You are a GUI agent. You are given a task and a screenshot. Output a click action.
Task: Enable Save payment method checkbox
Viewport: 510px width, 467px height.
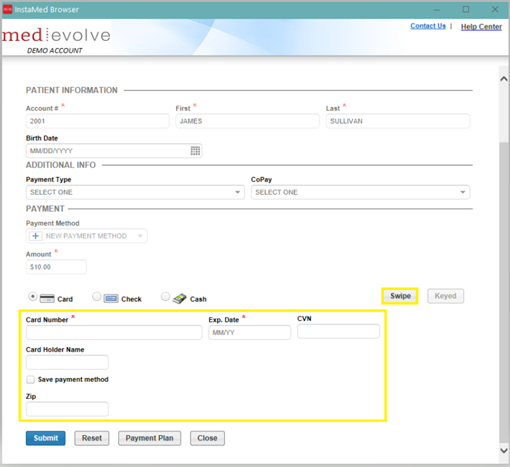pyautogui.click(x=30, y=379)
